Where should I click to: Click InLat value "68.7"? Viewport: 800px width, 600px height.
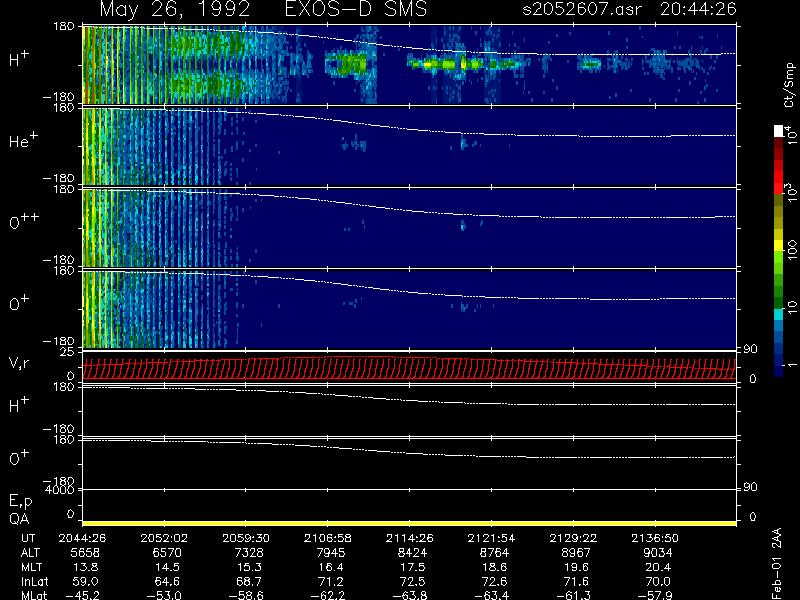[248, 581]
